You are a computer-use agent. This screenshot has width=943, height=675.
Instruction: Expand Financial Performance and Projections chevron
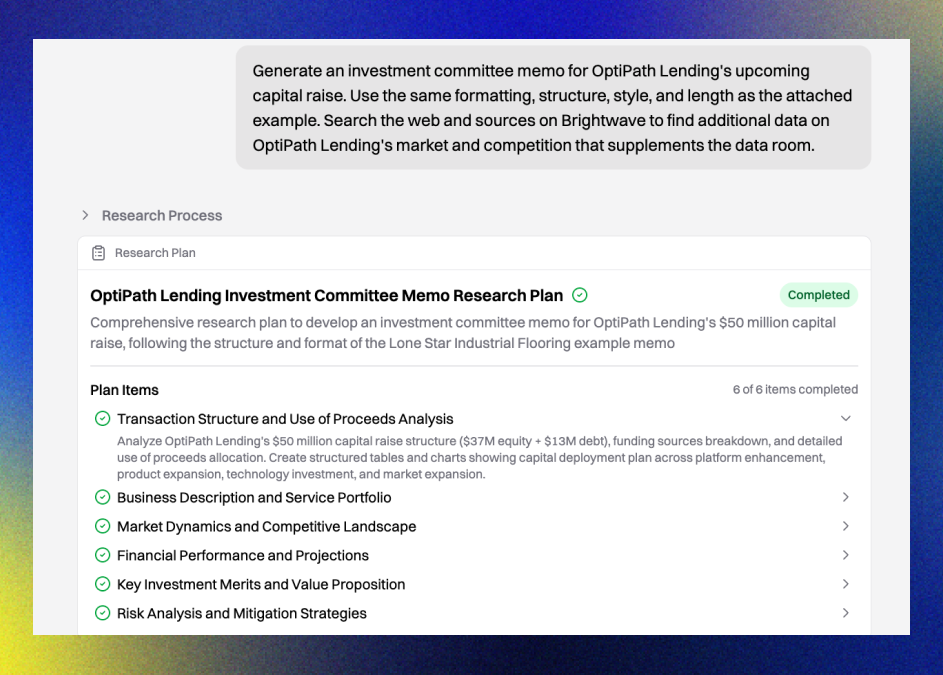pyautogui.click(x=846, y=555)
